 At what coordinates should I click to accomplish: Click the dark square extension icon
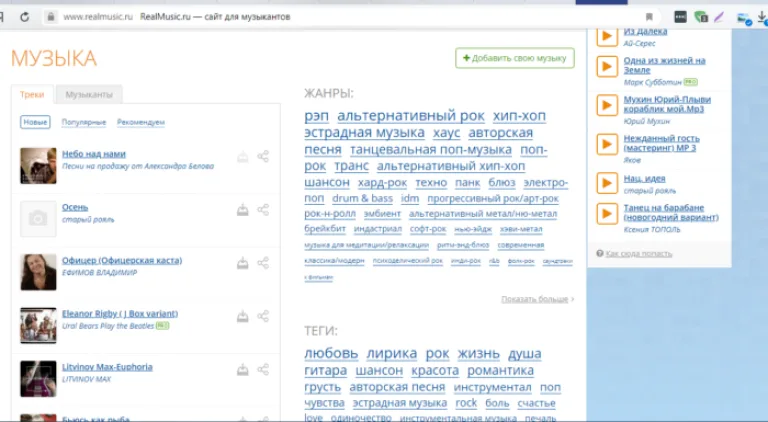pos(680,17)
